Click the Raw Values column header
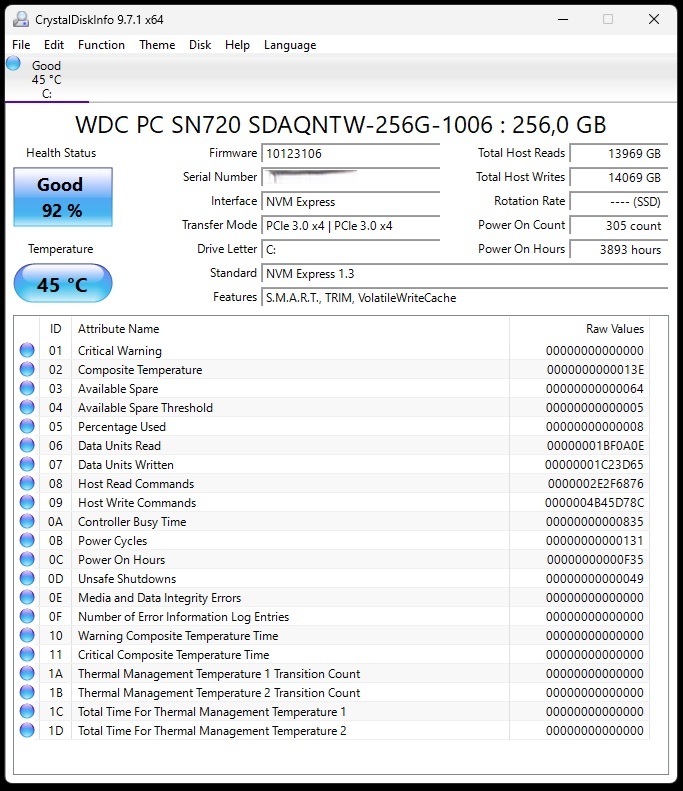This screenshot has width=683, height=791. (x=614, y=329)
